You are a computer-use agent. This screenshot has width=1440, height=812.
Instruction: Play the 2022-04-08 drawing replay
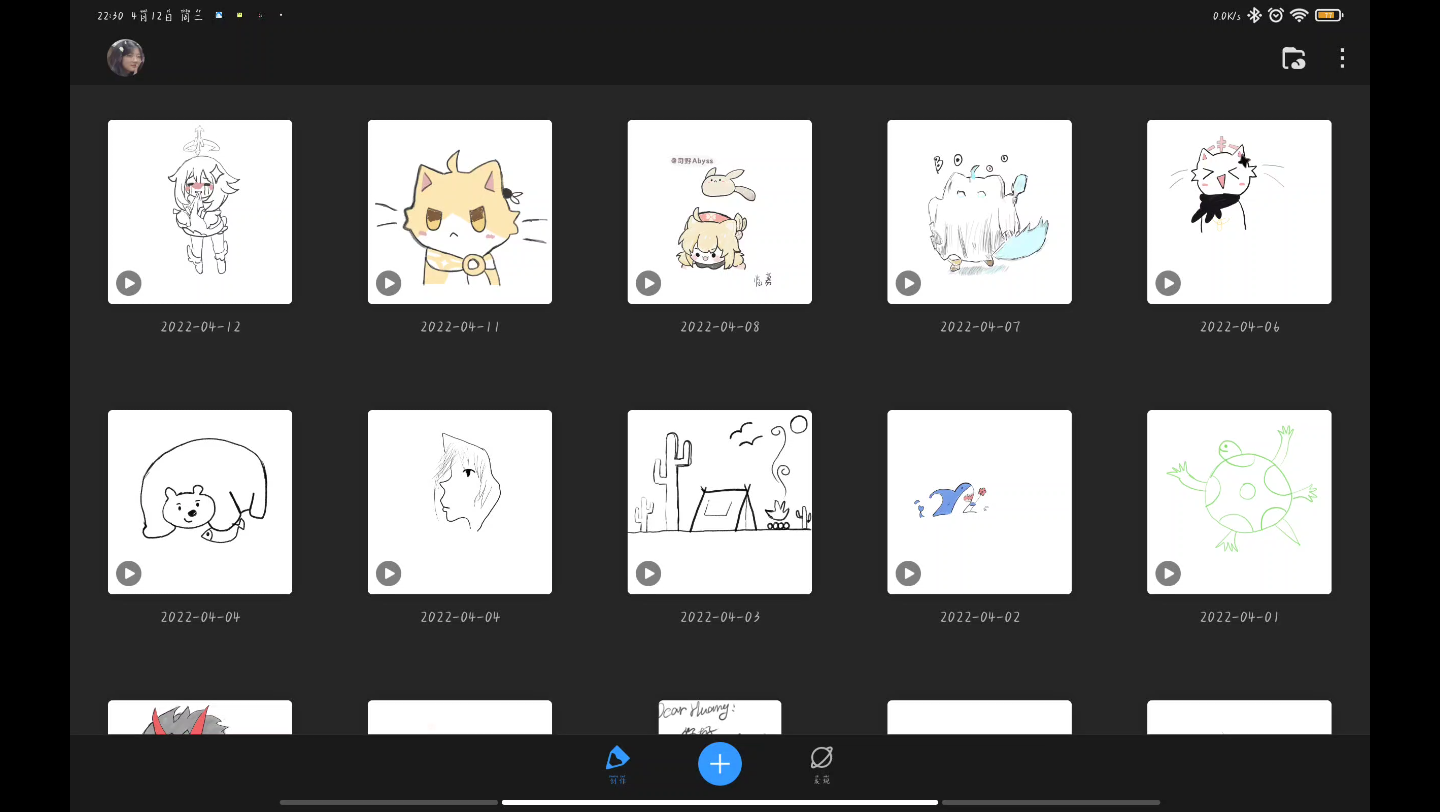(x=649, y=283)
